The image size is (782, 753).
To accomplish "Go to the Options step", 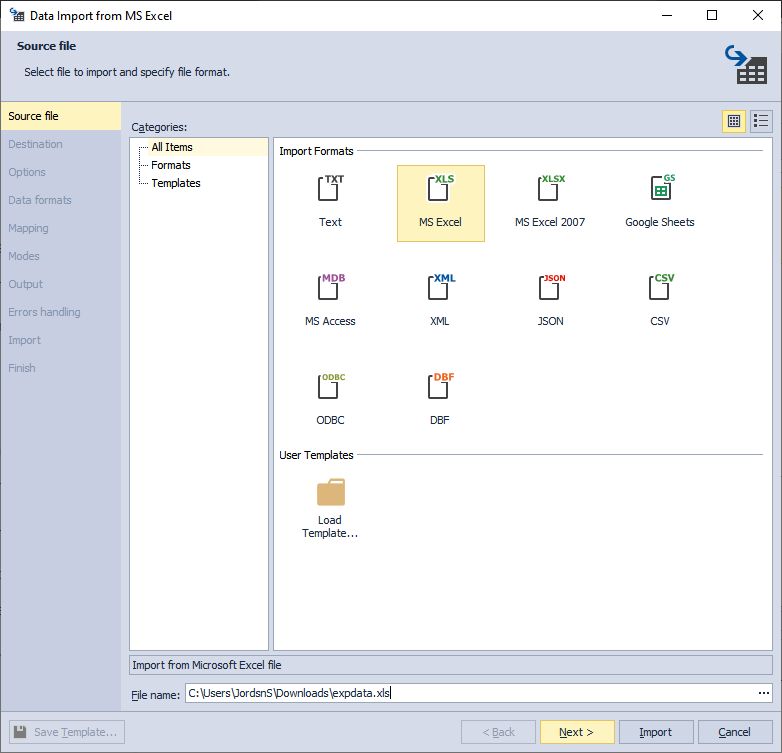I will pyautogui.click(x=61, y=172).
